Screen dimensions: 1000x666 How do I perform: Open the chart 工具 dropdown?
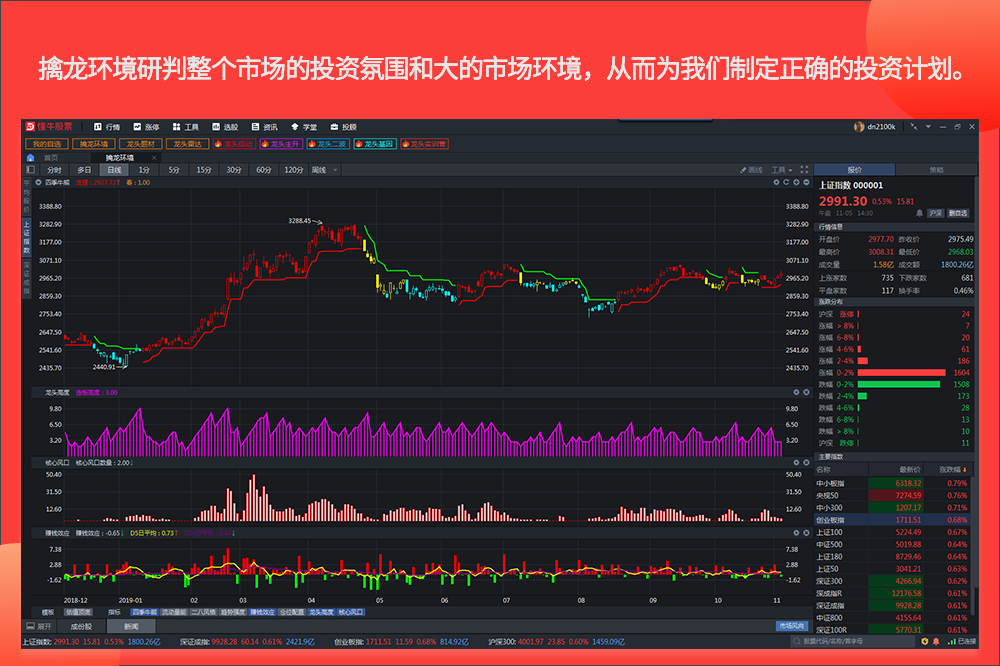tap(782, 170)
